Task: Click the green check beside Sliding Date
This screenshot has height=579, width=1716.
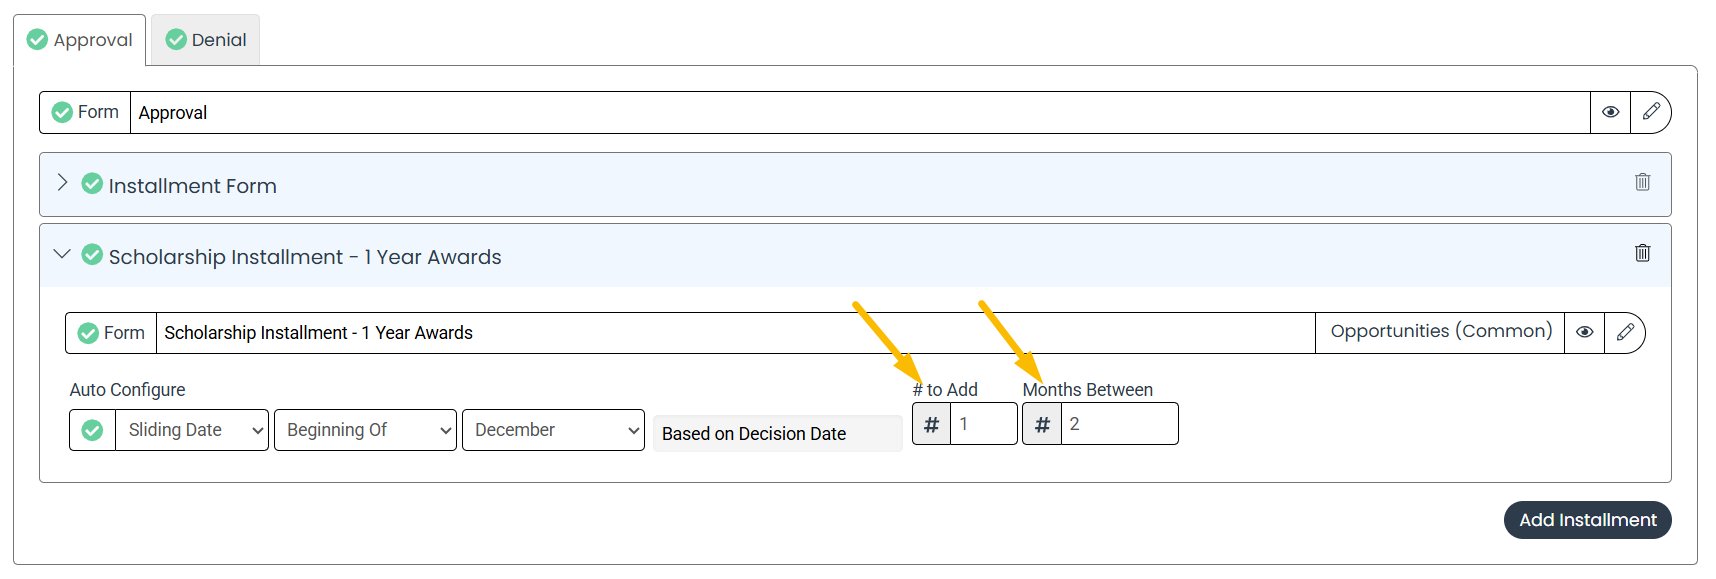Action: point(92,430)
